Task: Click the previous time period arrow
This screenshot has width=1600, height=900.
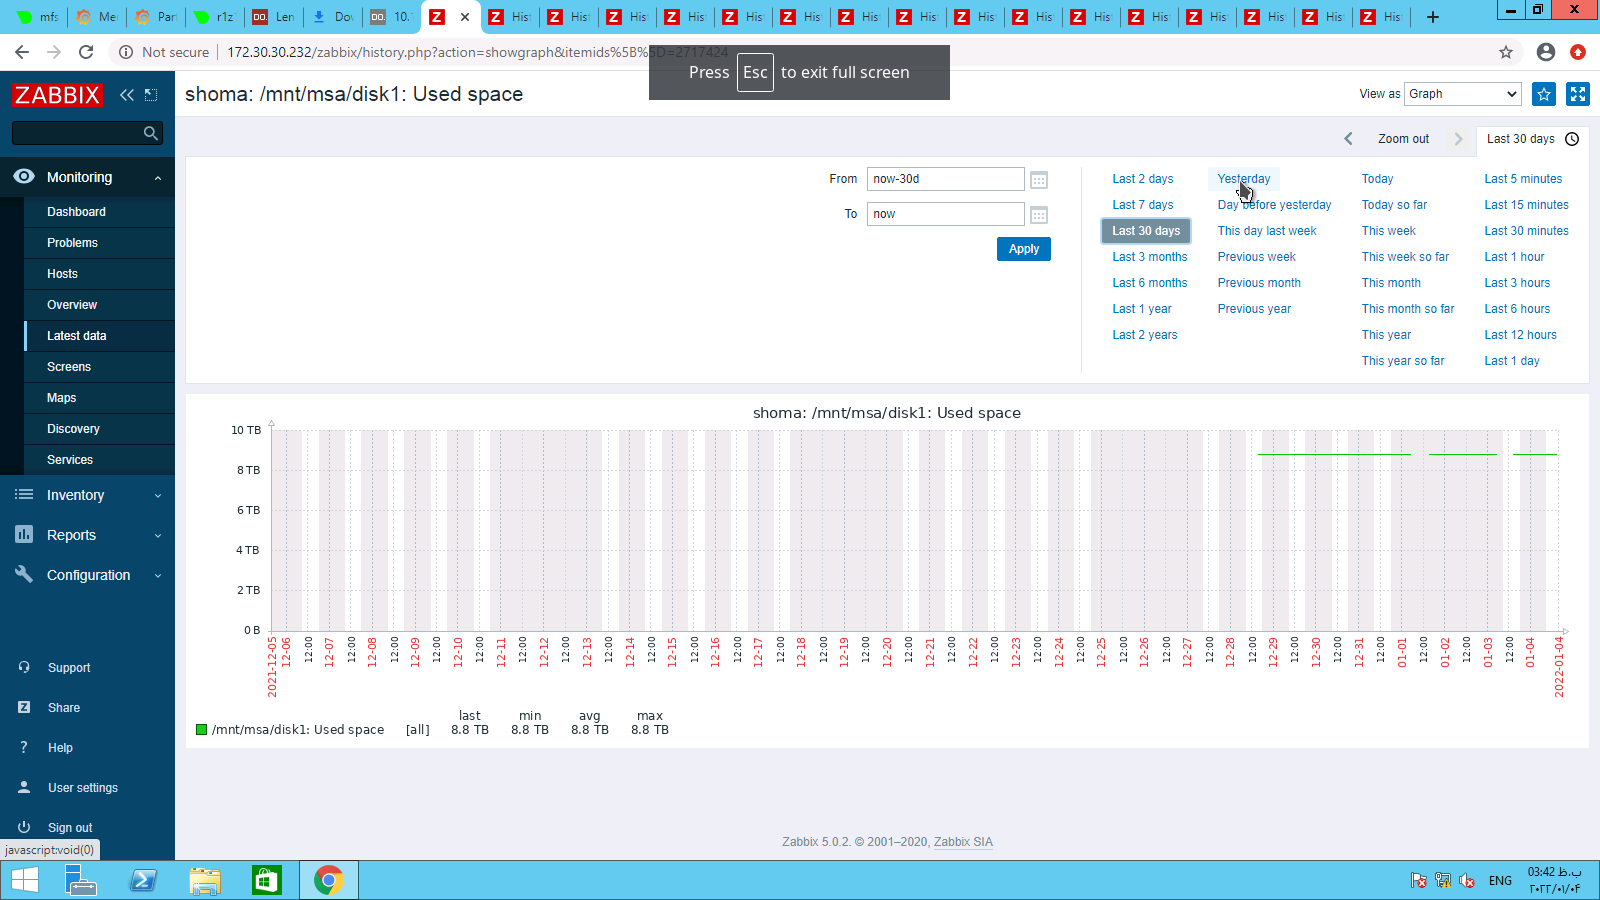Action: coord(1348,139)
